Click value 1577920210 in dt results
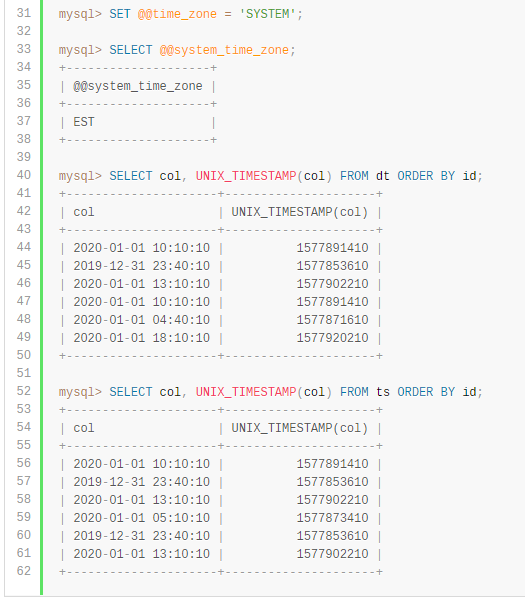 coord(333,338)
